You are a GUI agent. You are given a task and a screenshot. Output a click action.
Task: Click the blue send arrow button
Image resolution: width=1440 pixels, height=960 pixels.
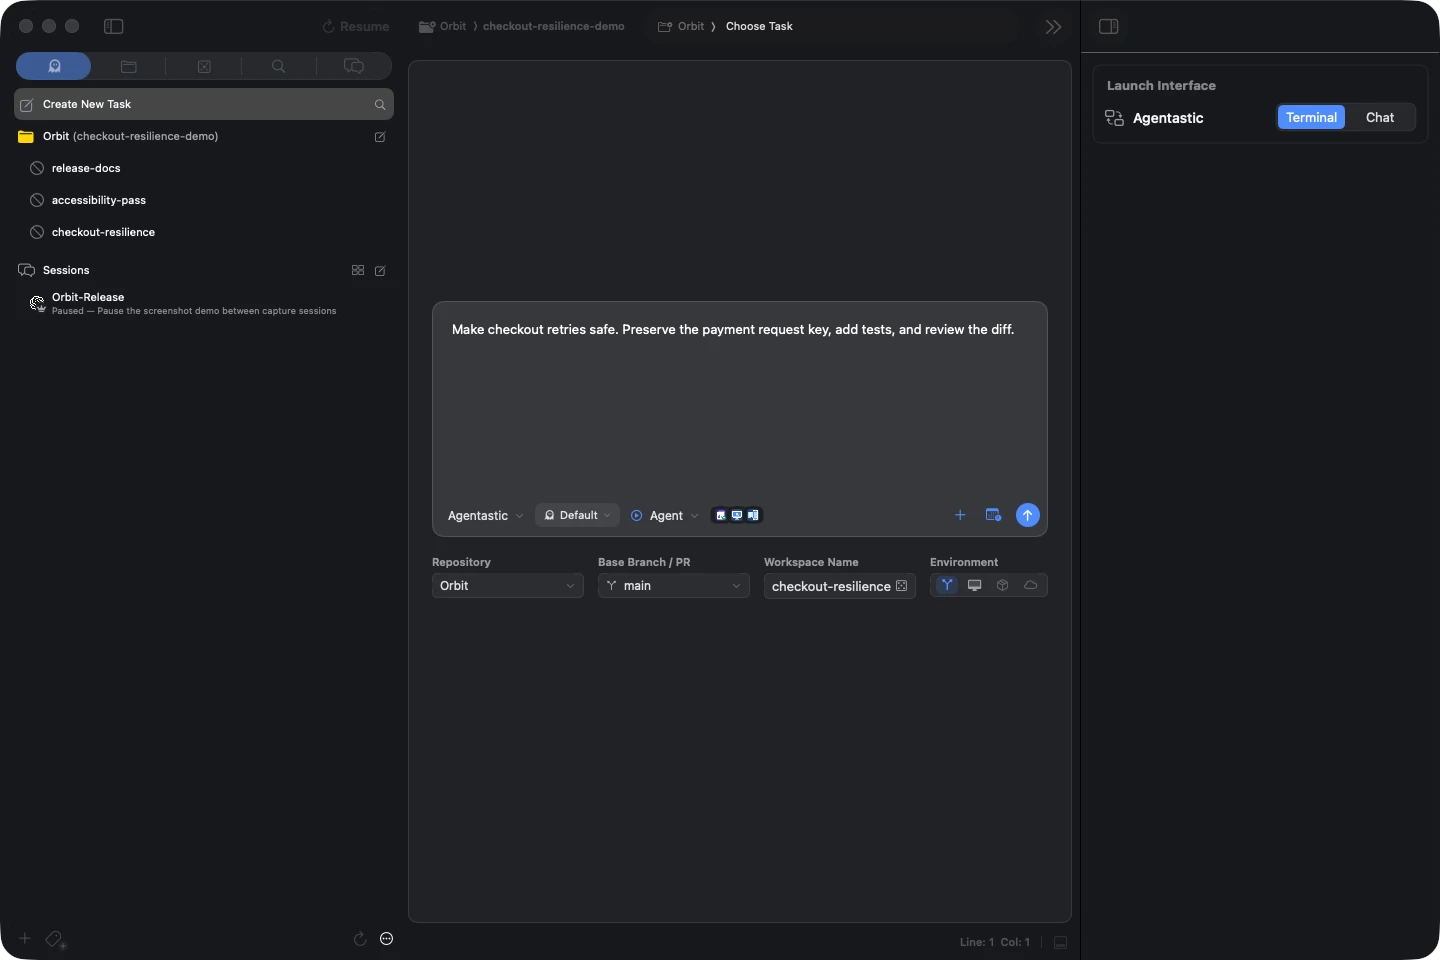point(1028,515)
